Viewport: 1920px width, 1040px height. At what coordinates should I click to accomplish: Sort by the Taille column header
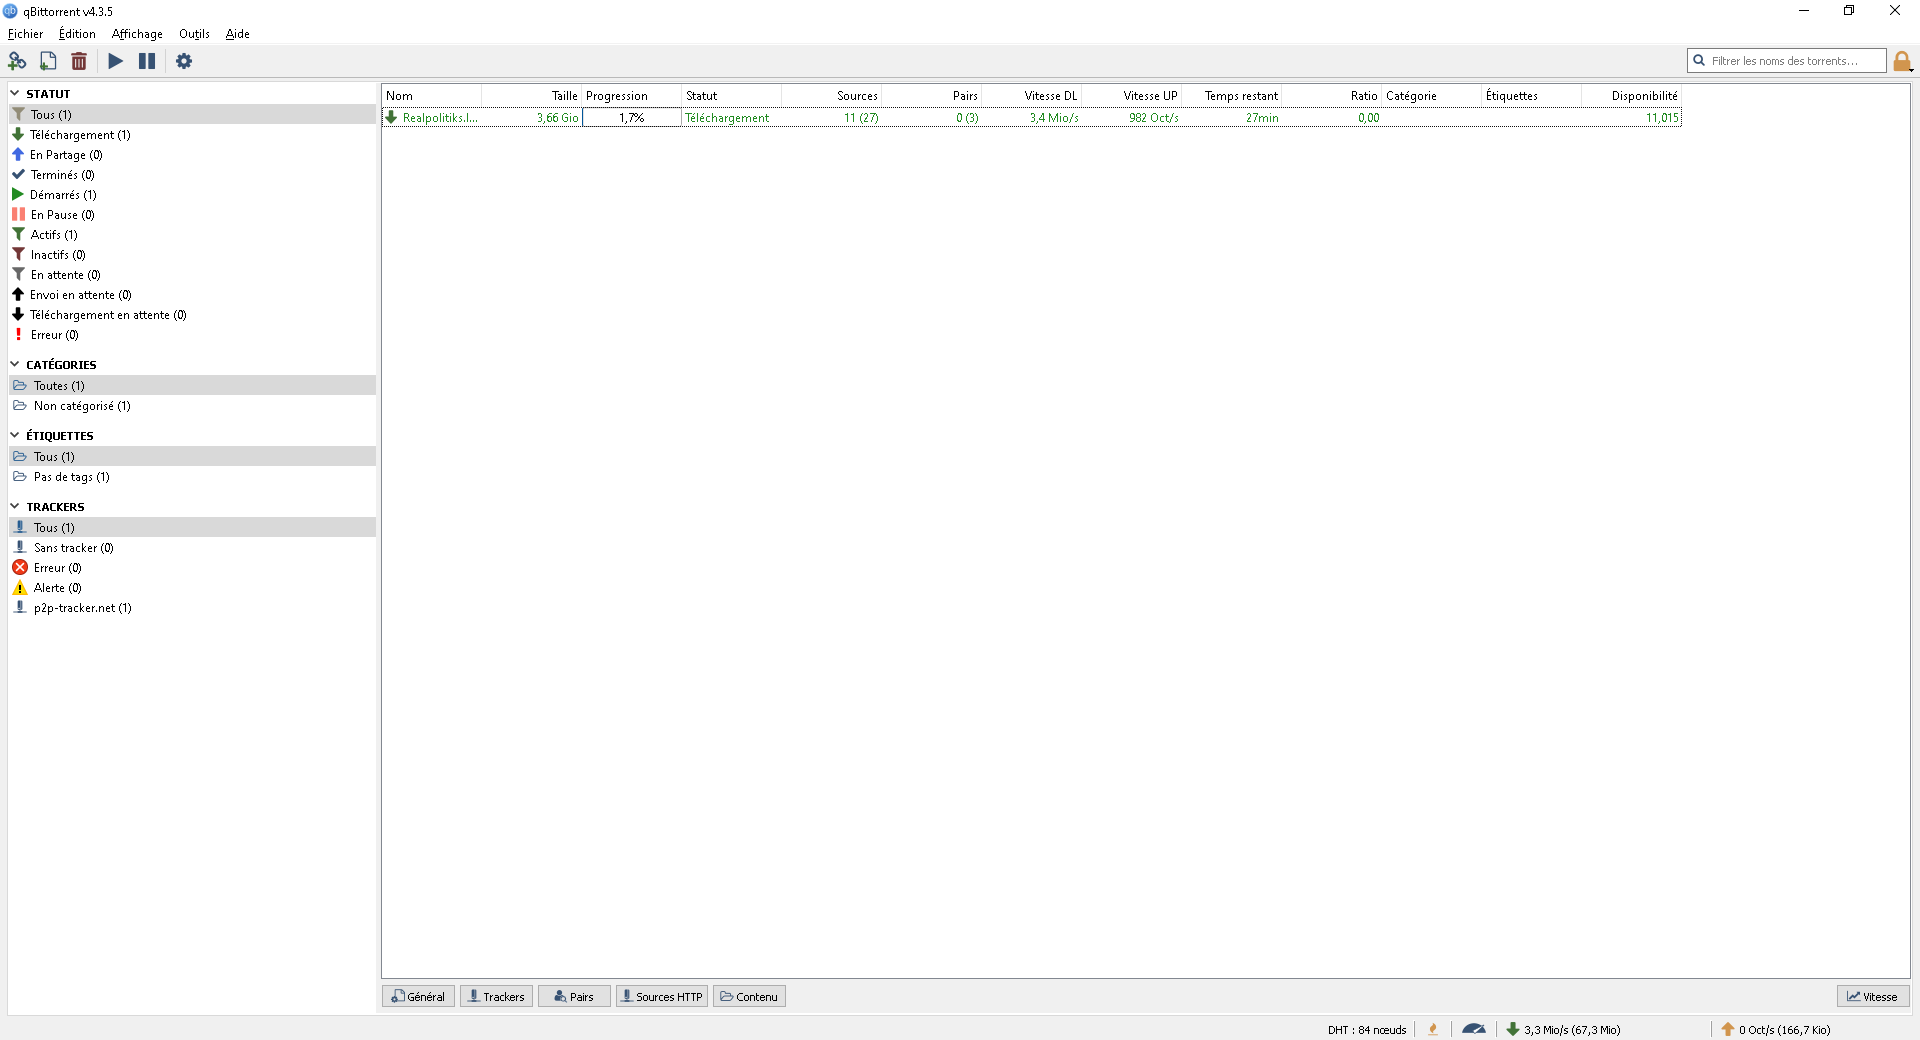pos(532,96)
